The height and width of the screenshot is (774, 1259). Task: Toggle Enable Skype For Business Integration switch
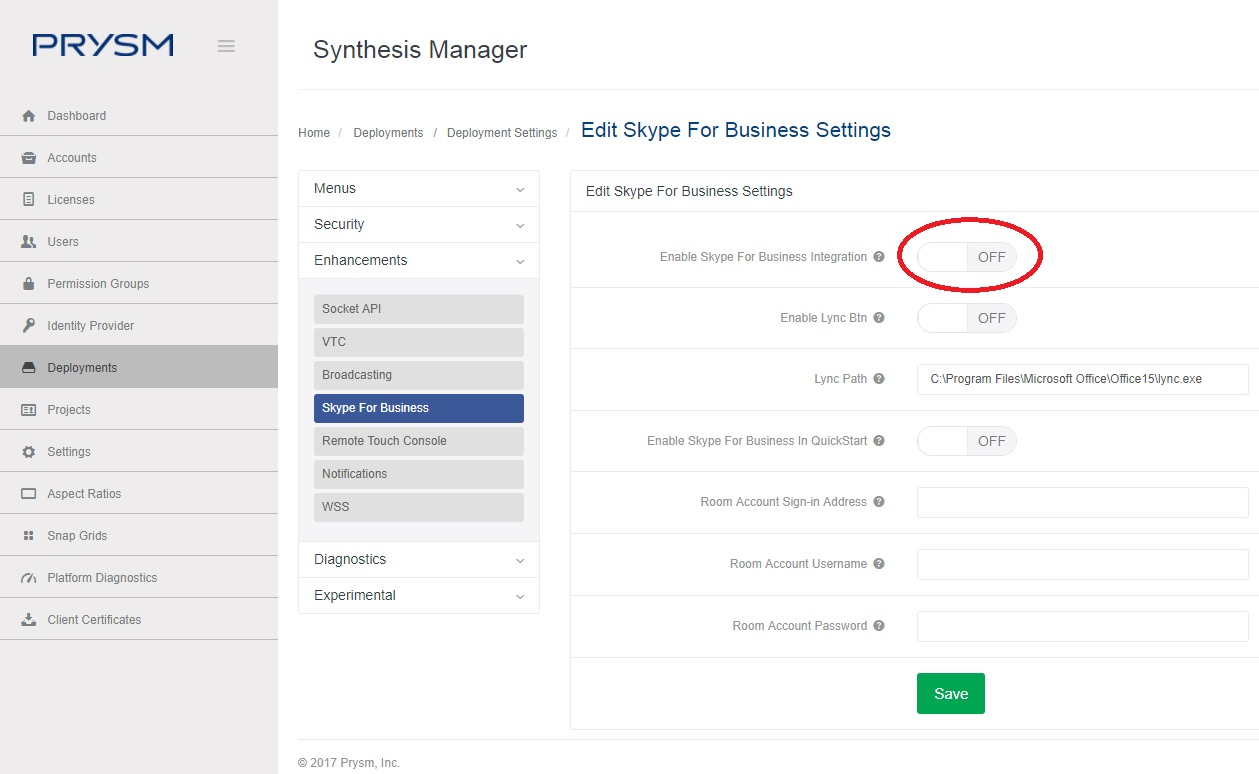[x=967, y=257]
